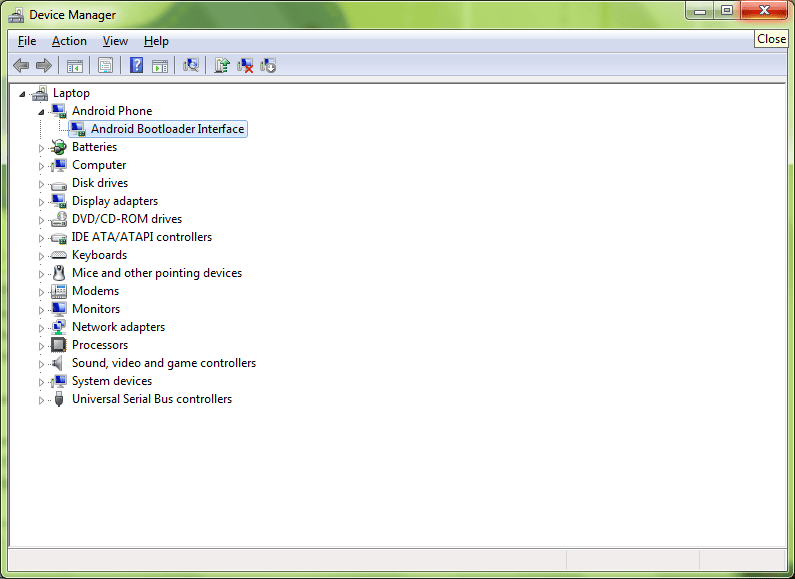The image size is (795, 579).
Task: Expand the Monitors node
Action: pos(41,310)
